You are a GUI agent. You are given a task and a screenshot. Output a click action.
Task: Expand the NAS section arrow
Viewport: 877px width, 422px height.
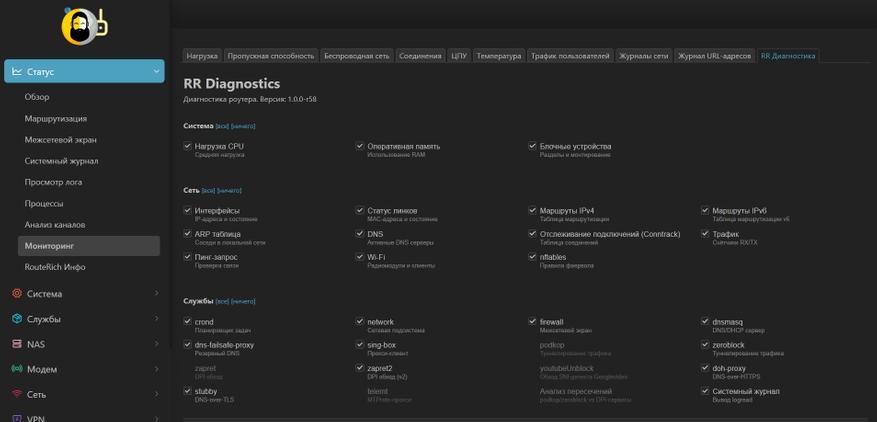tap(156, 344)
